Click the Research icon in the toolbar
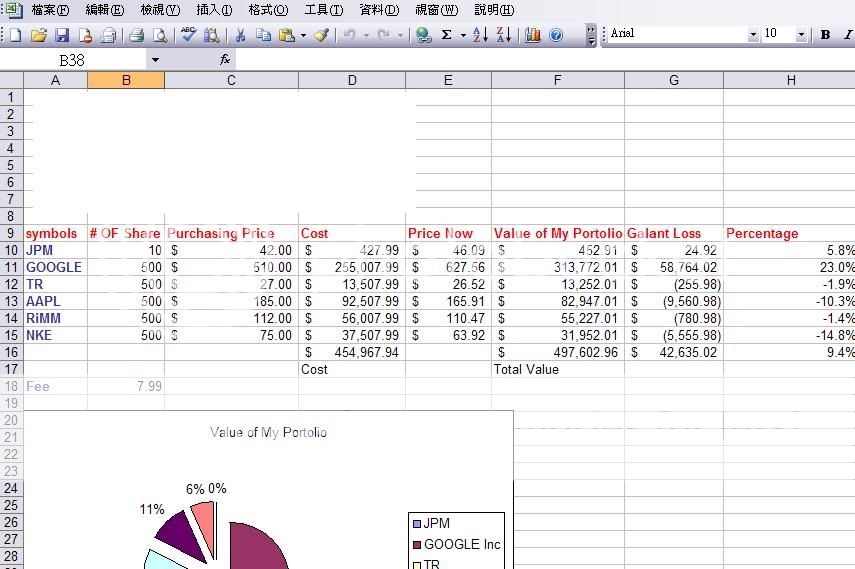 (x=212, y=35)
